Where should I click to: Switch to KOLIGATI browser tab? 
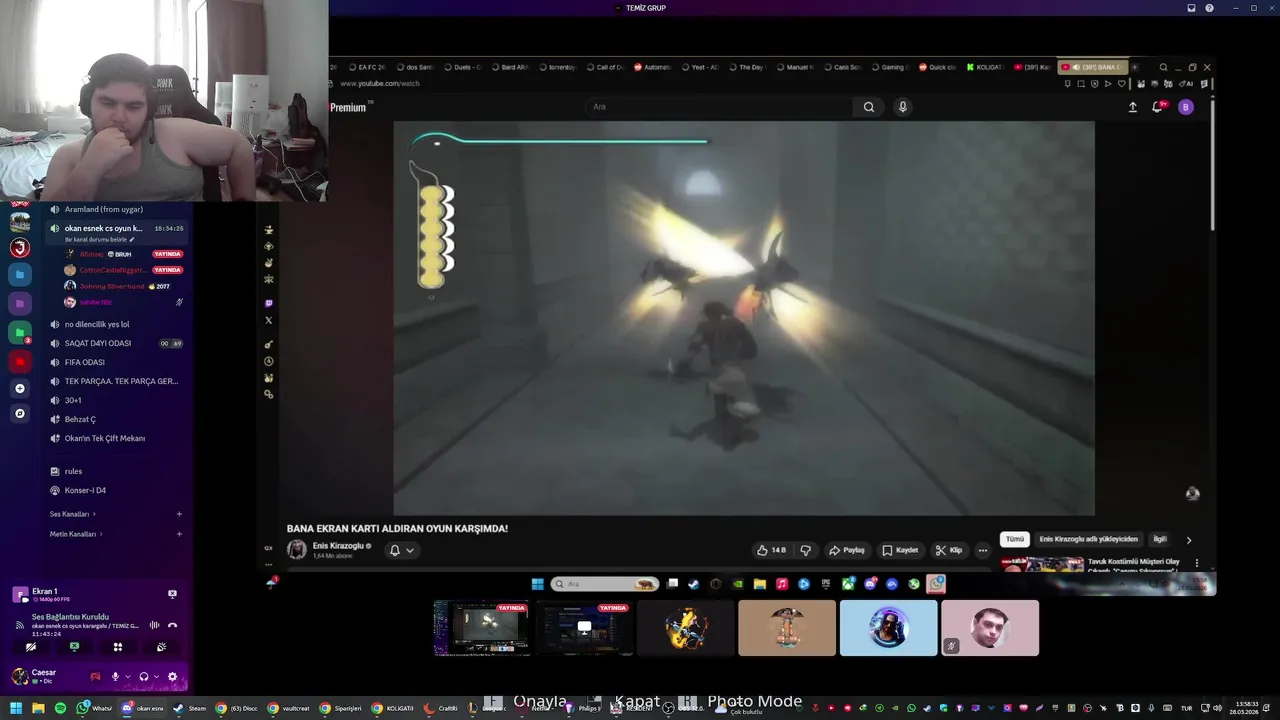tap(984, 67)
